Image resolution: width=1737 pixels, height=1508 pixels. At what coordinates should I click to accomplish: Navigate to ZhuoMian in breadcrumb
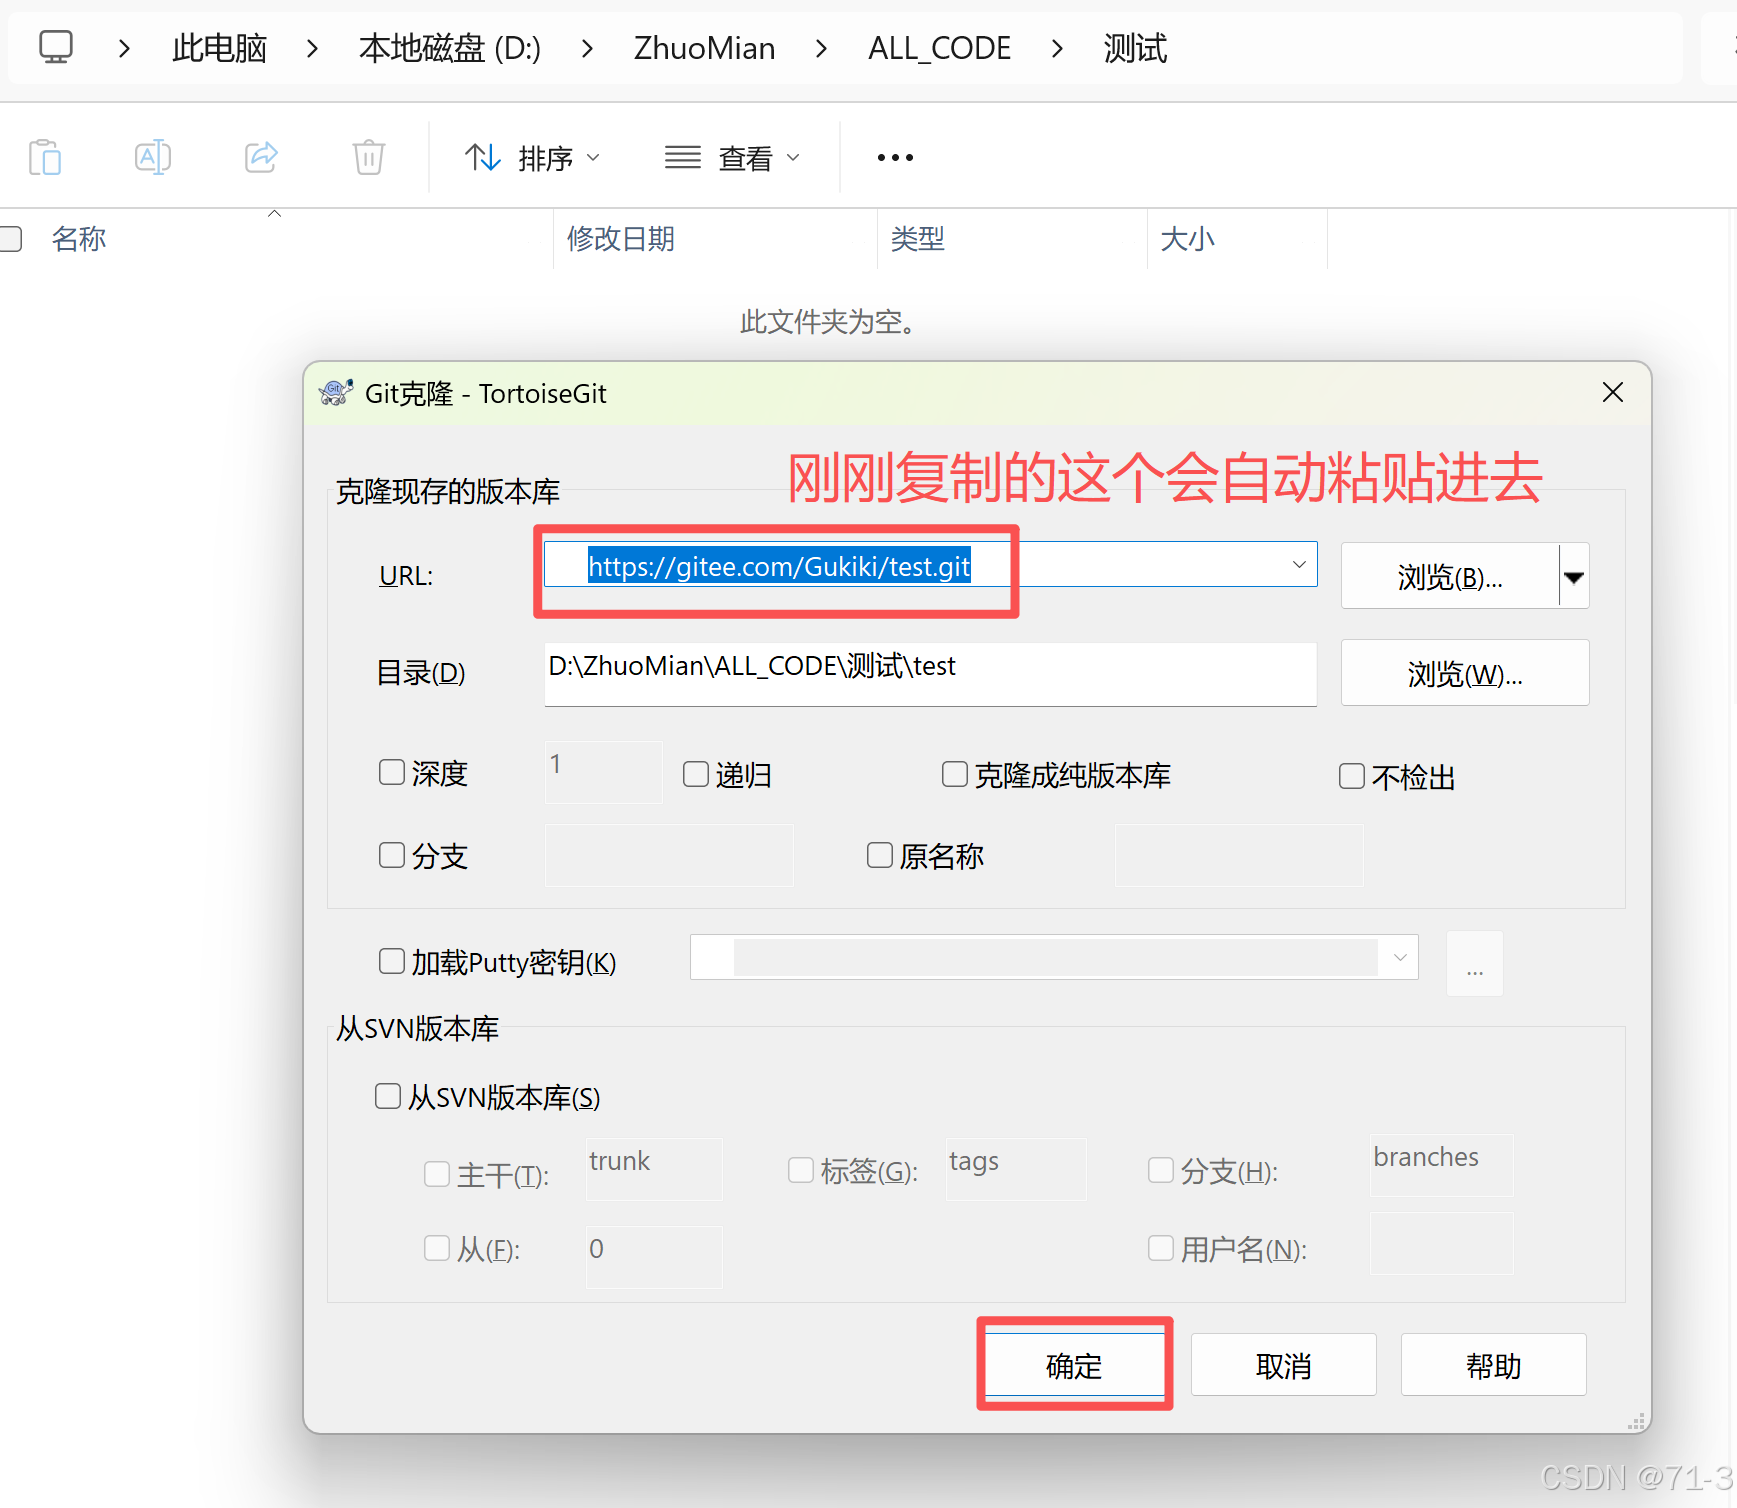click(x=704, y=48)
